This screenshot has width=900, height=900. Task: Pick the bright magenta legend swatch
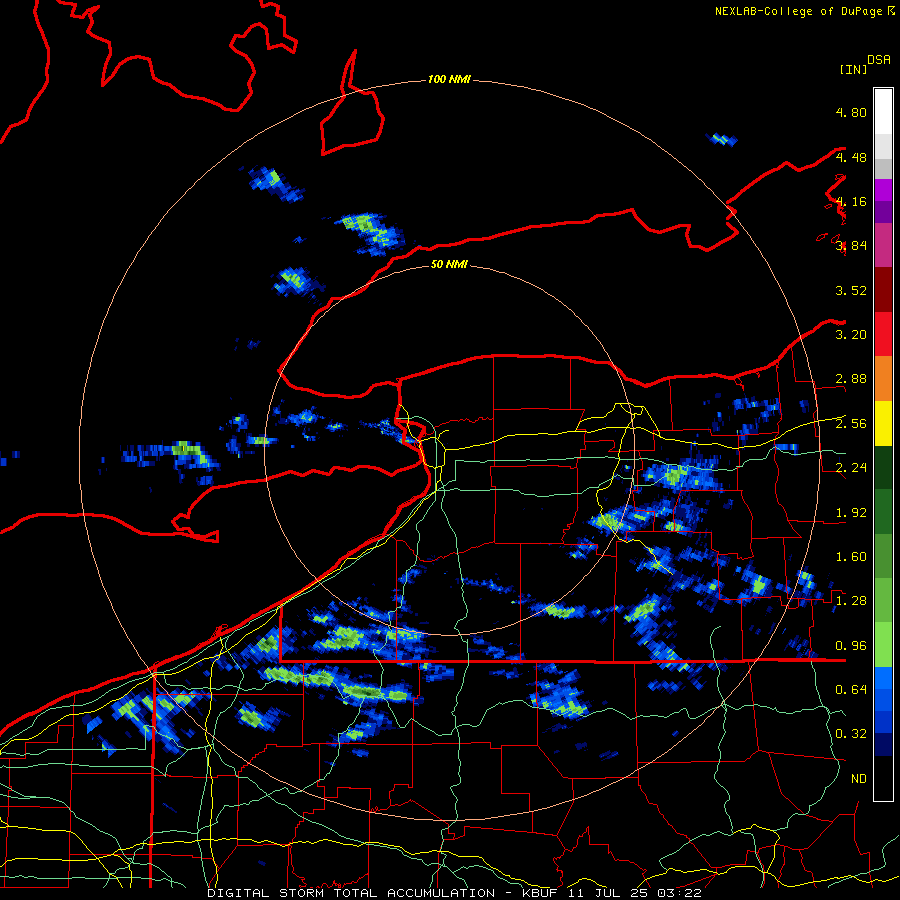click(883, 189)
